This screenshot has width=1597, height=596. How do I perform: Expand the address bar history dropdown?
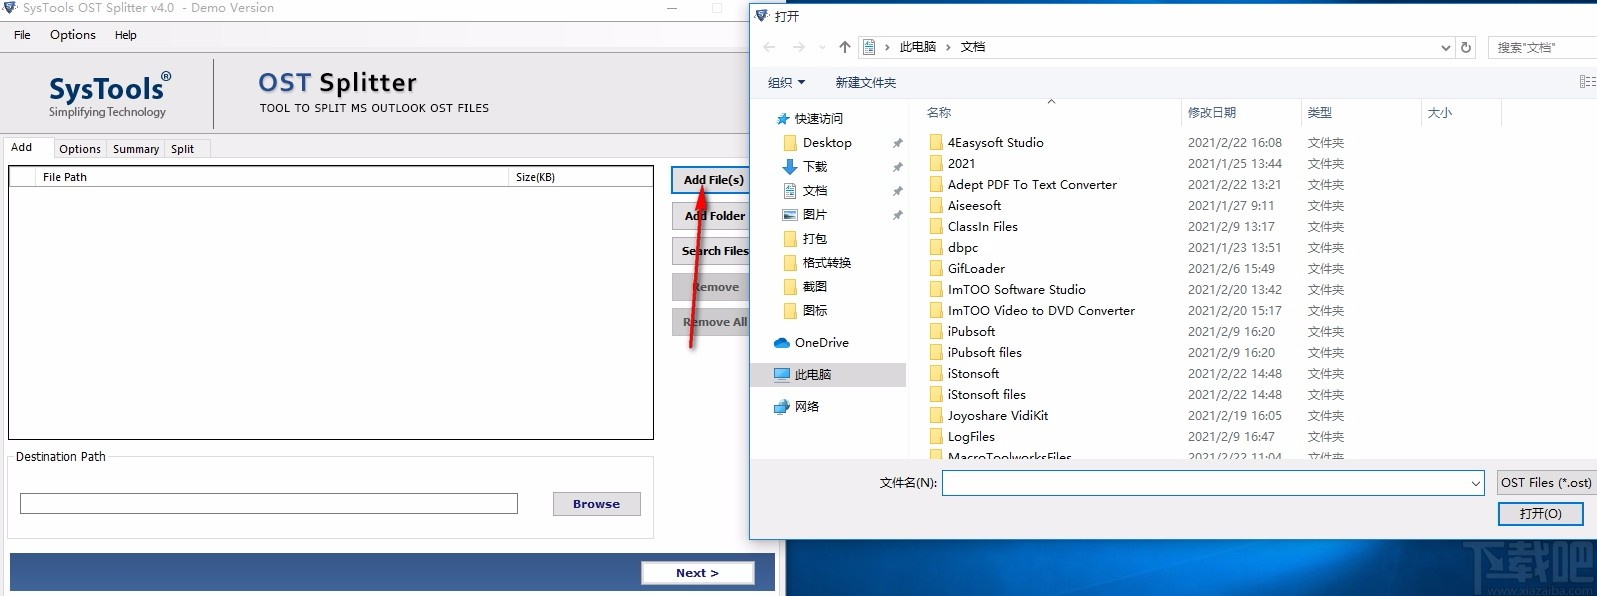click(1445, 47)
